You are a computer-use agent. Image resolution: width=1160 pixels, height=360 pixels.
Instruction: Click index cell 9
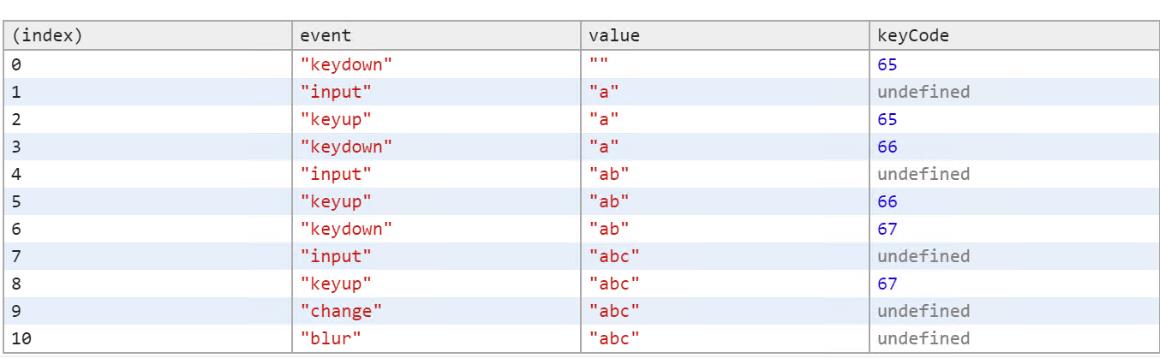pyautogui.click(x=147, y=310)
